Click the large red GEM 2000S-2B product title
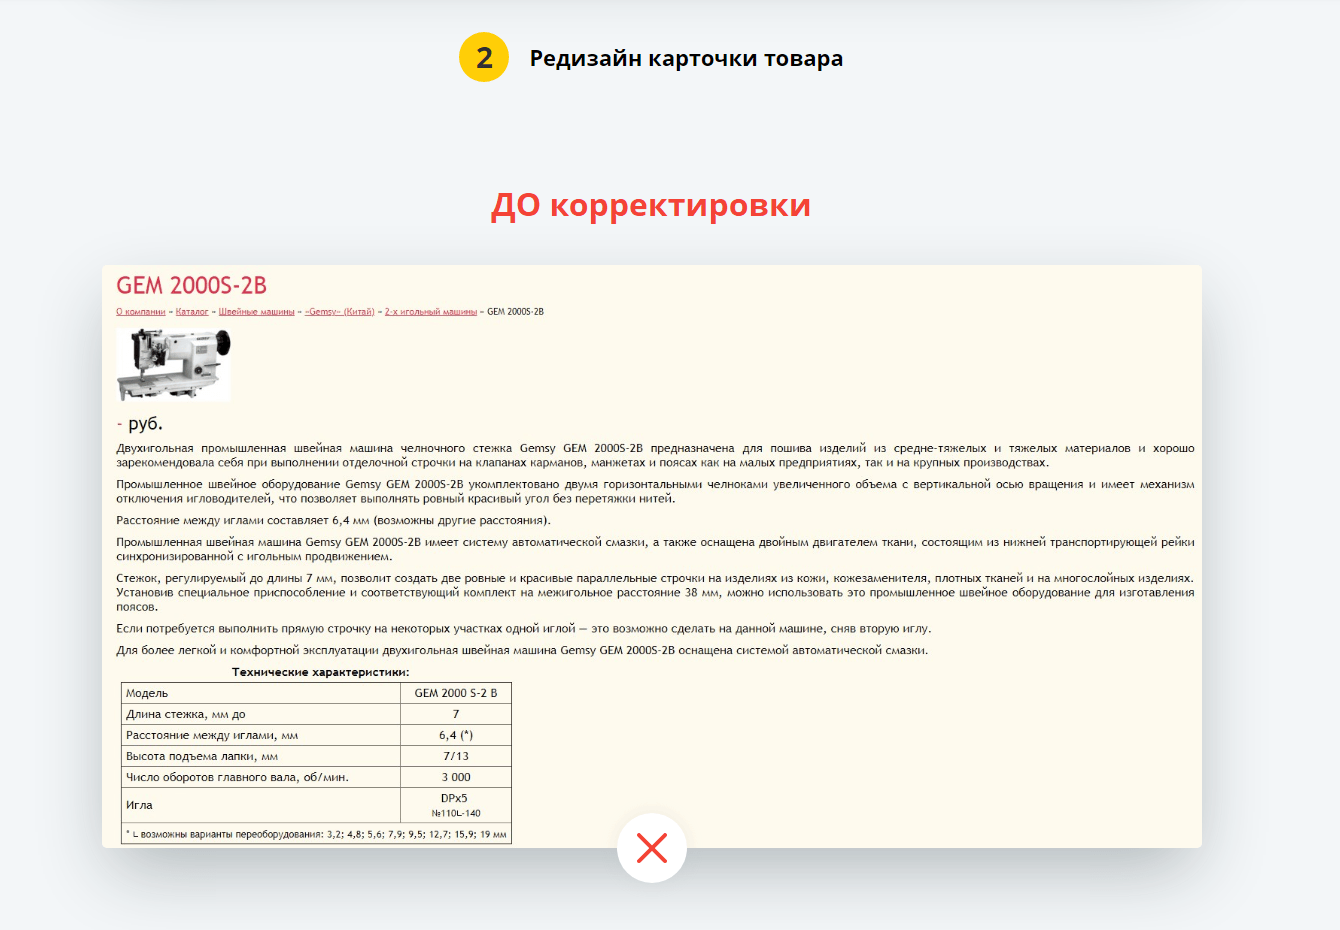 click(192, 286)
